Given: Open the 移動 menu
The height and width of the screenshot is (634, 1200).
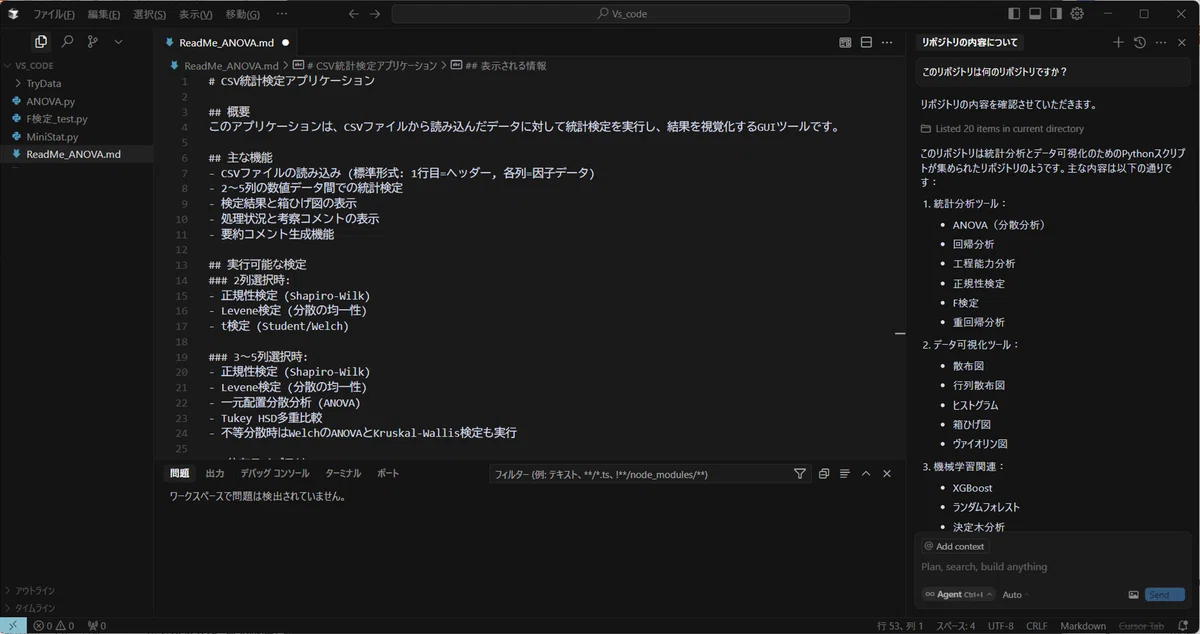Looking at the screenshot, I should point(243,14).
